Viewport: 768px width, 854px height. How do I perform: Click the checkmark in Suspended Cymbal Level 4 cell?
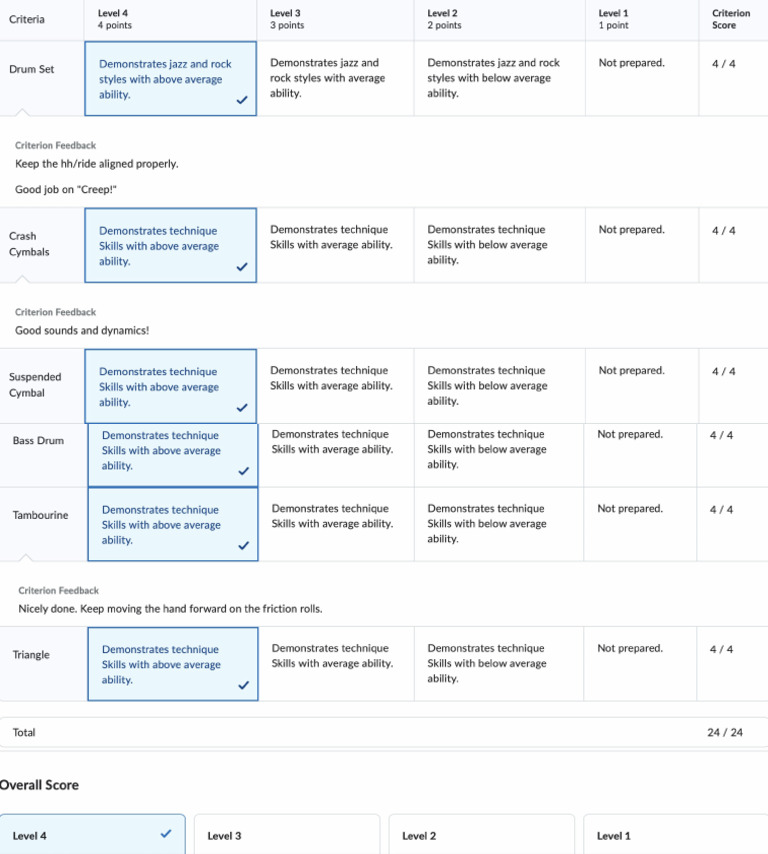(242, 408)
